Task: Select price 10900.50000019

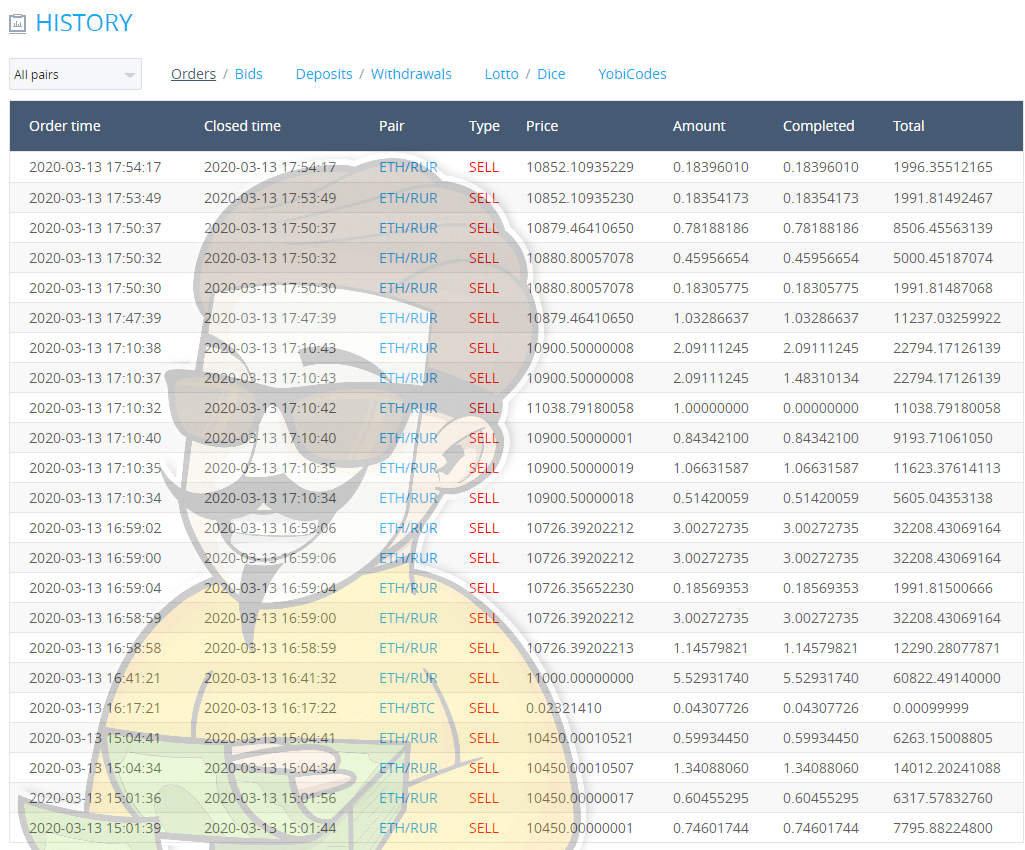Action: [580, 468]
